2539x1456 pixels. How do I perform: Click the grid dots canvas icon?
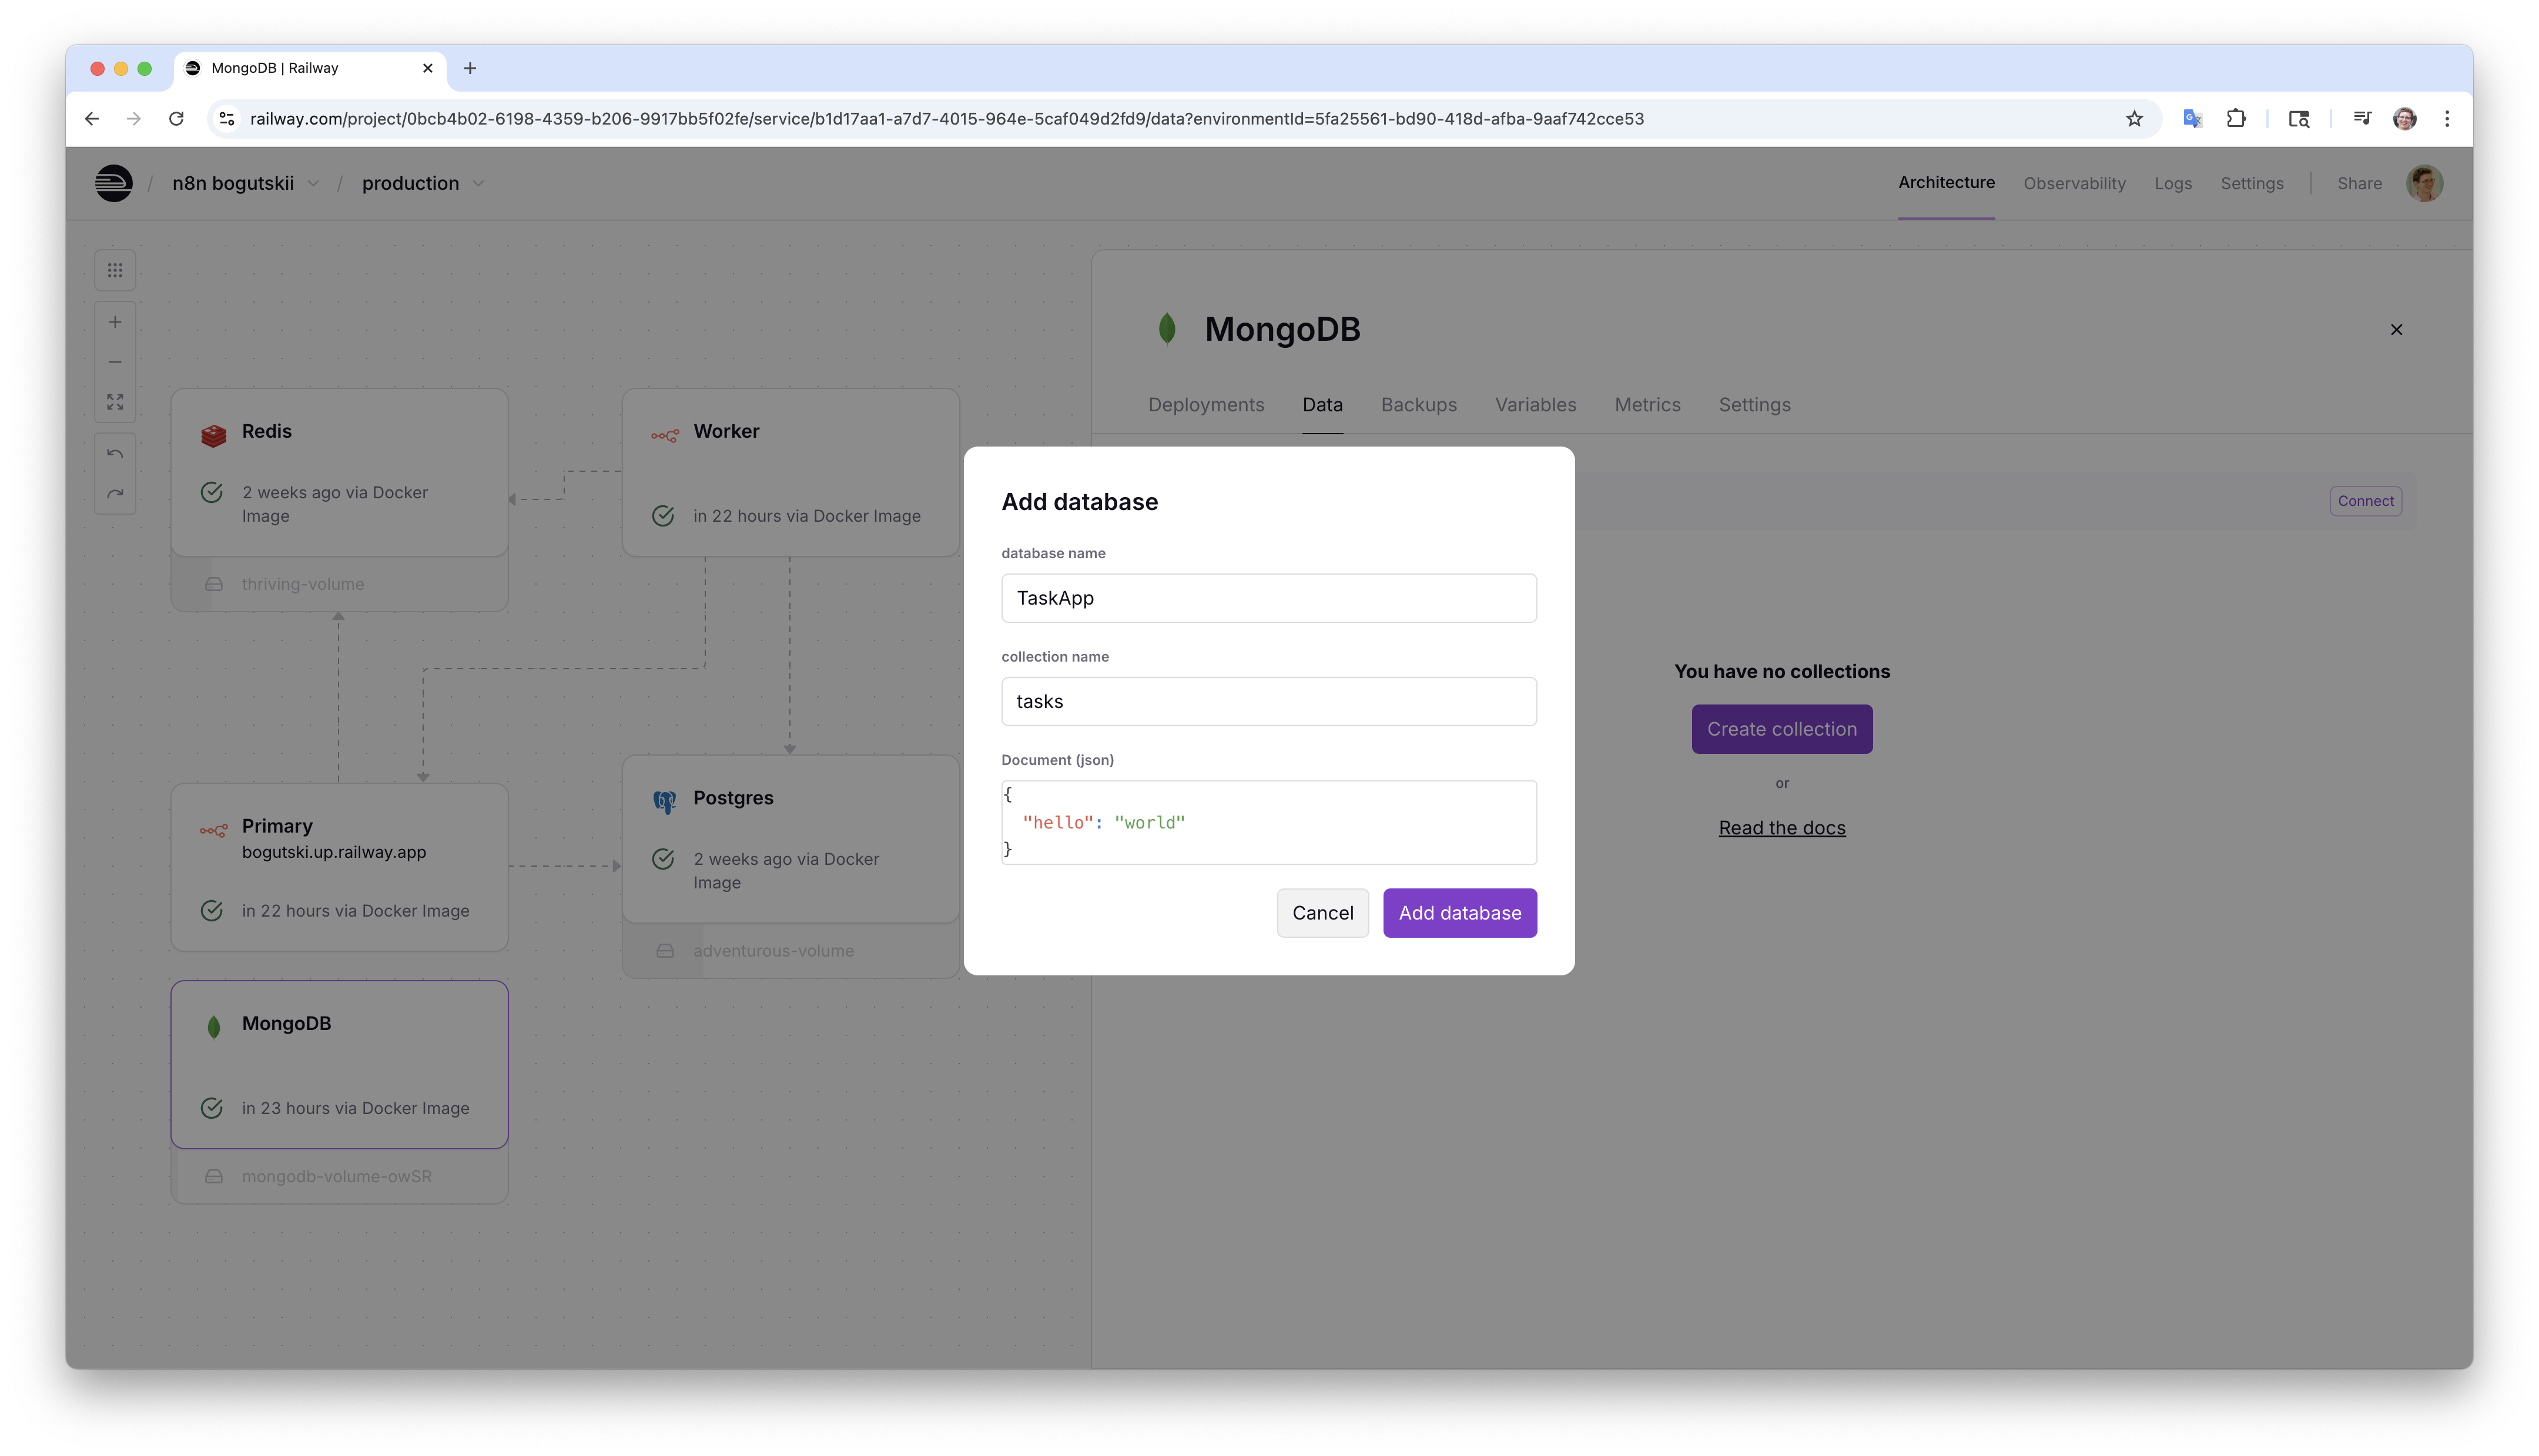coord(115,270)
